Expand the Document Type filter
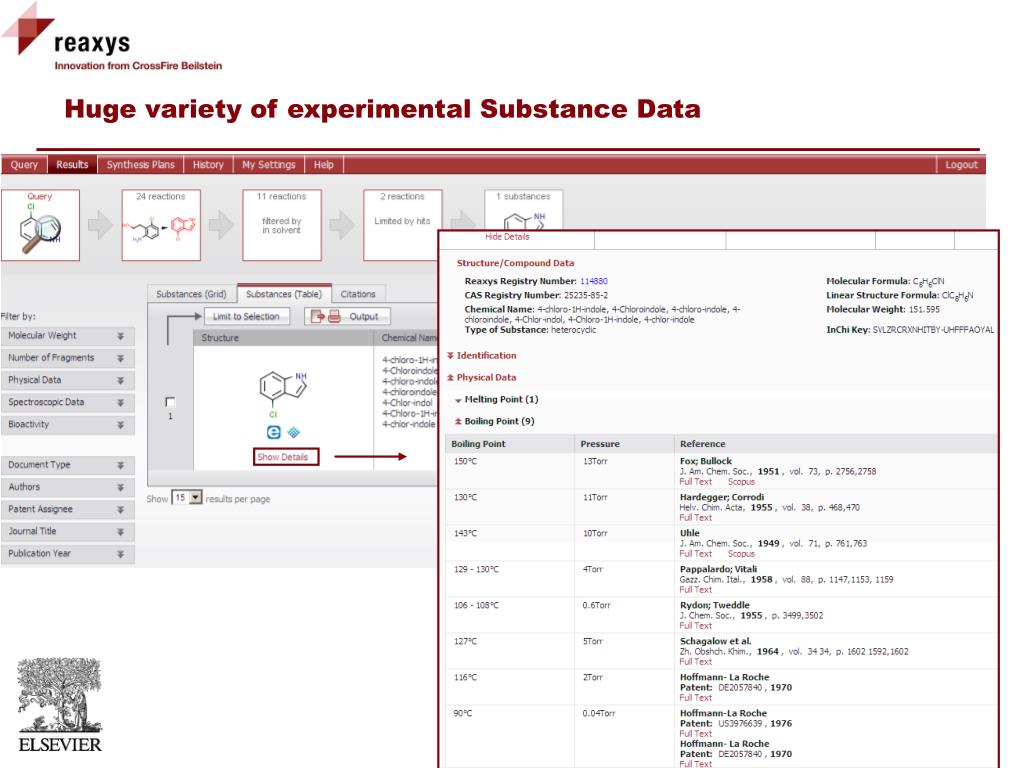 pyautogui.click(x=68, y=465)
